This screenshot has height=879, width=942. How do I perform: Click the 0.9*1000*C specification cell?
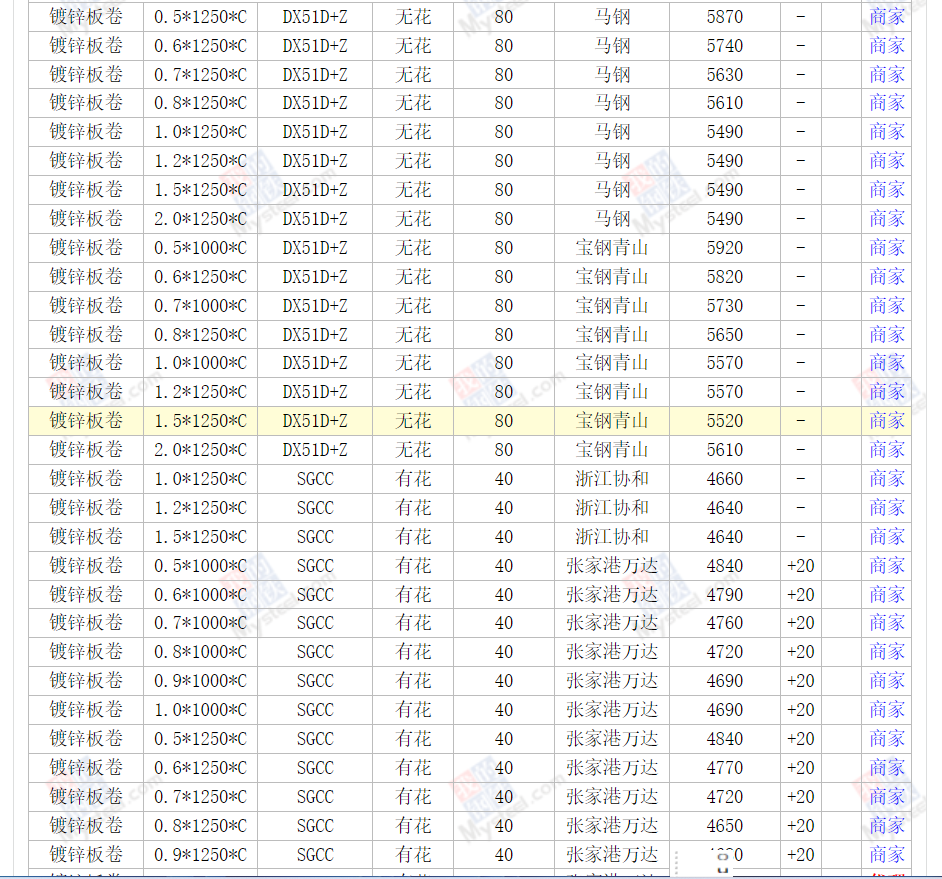[200, 681]
